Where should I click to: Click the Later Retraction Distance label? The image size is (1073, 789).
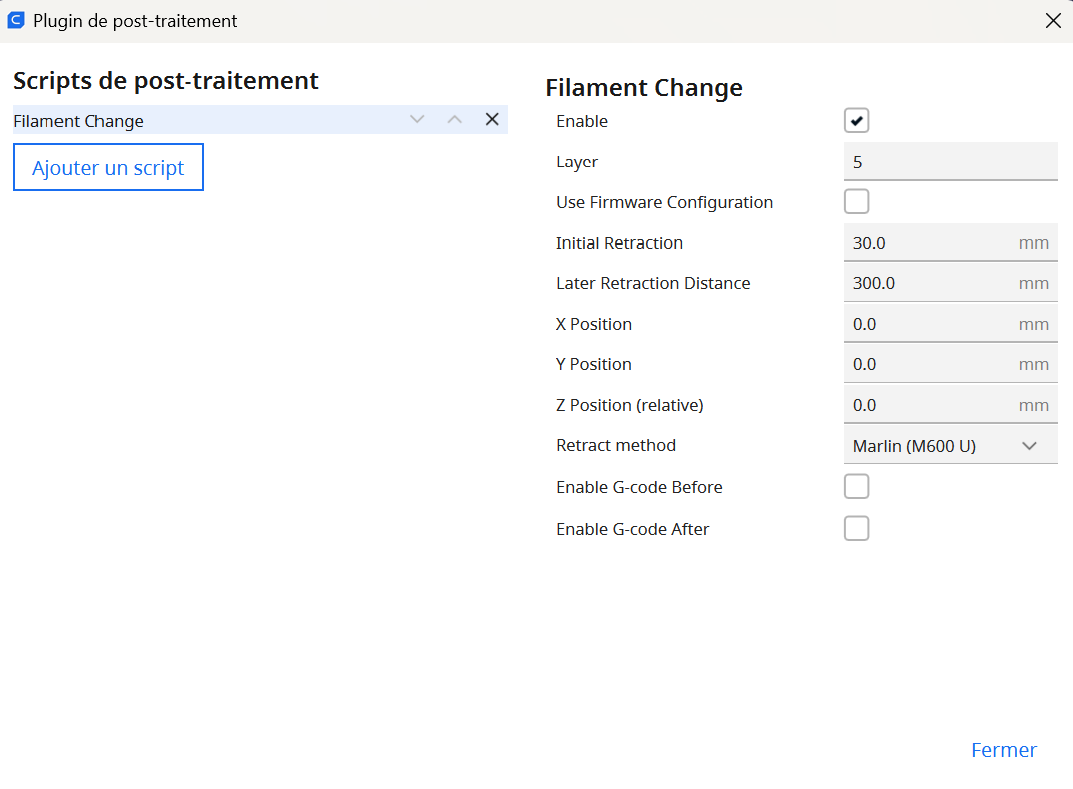click(x=653, y=283)
